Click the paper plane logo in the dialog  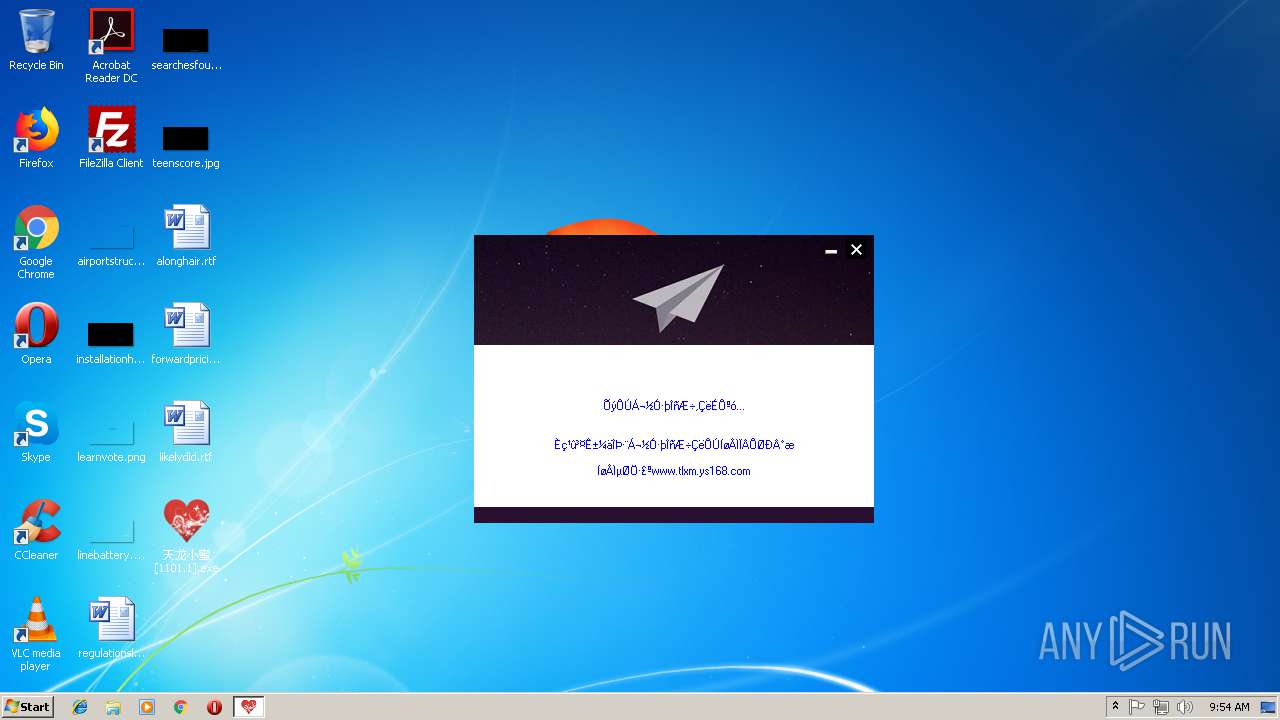[678, 298]
